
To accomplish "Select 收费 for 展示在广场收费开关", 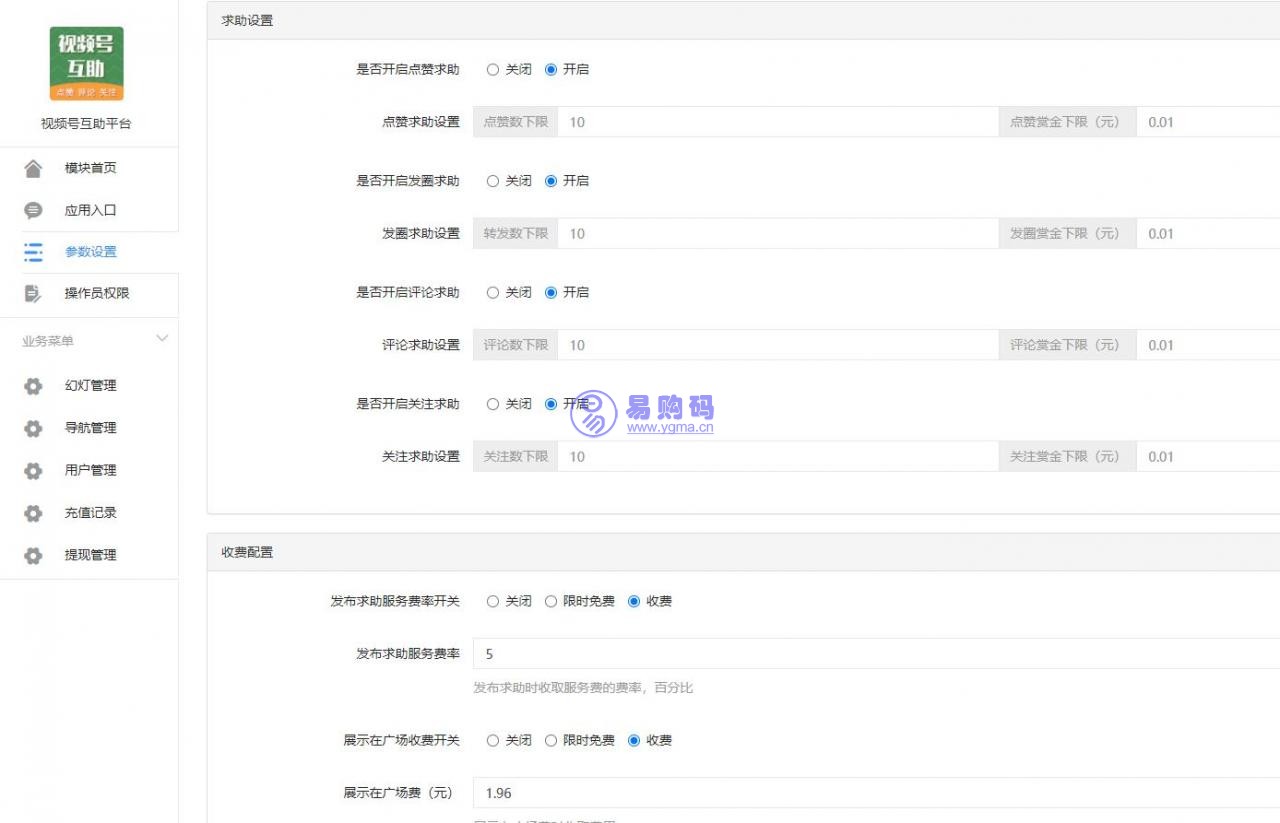I will pyautogui.click(x=634, y=741).
